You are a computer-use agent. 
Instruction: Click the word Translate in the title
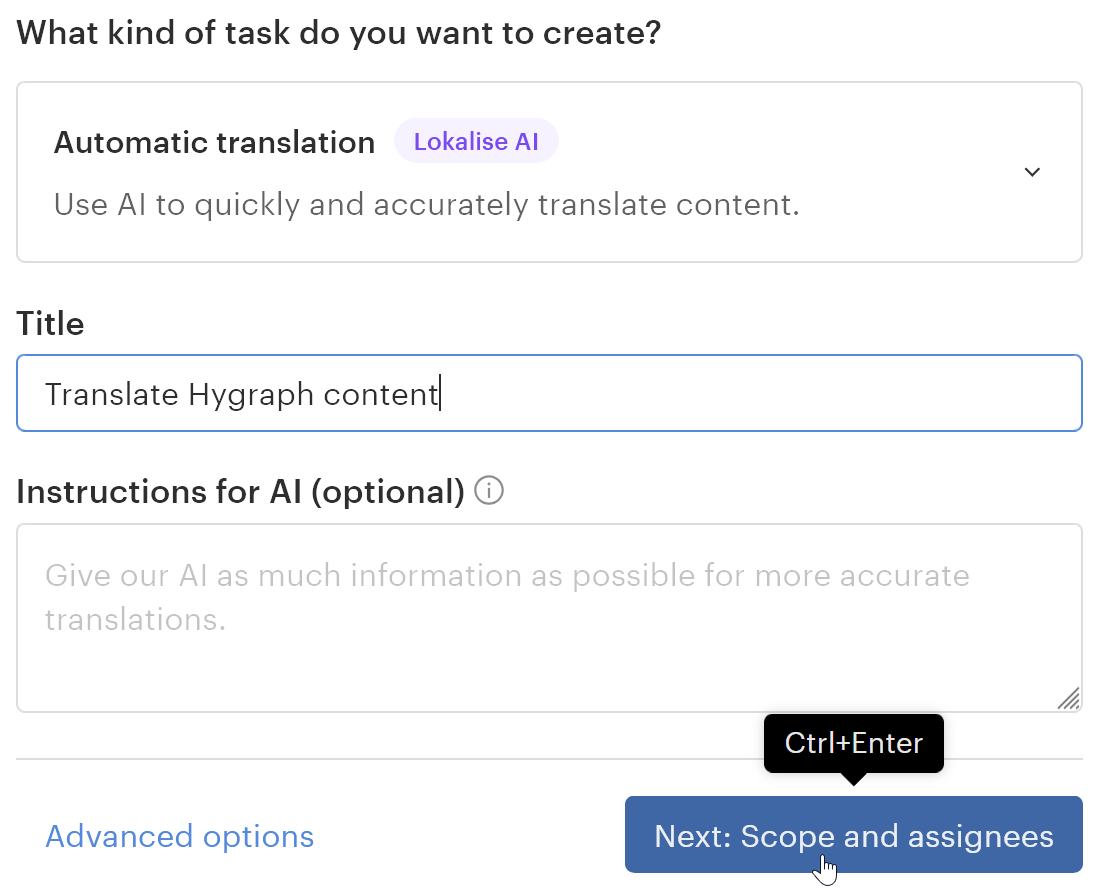point(112,395)
